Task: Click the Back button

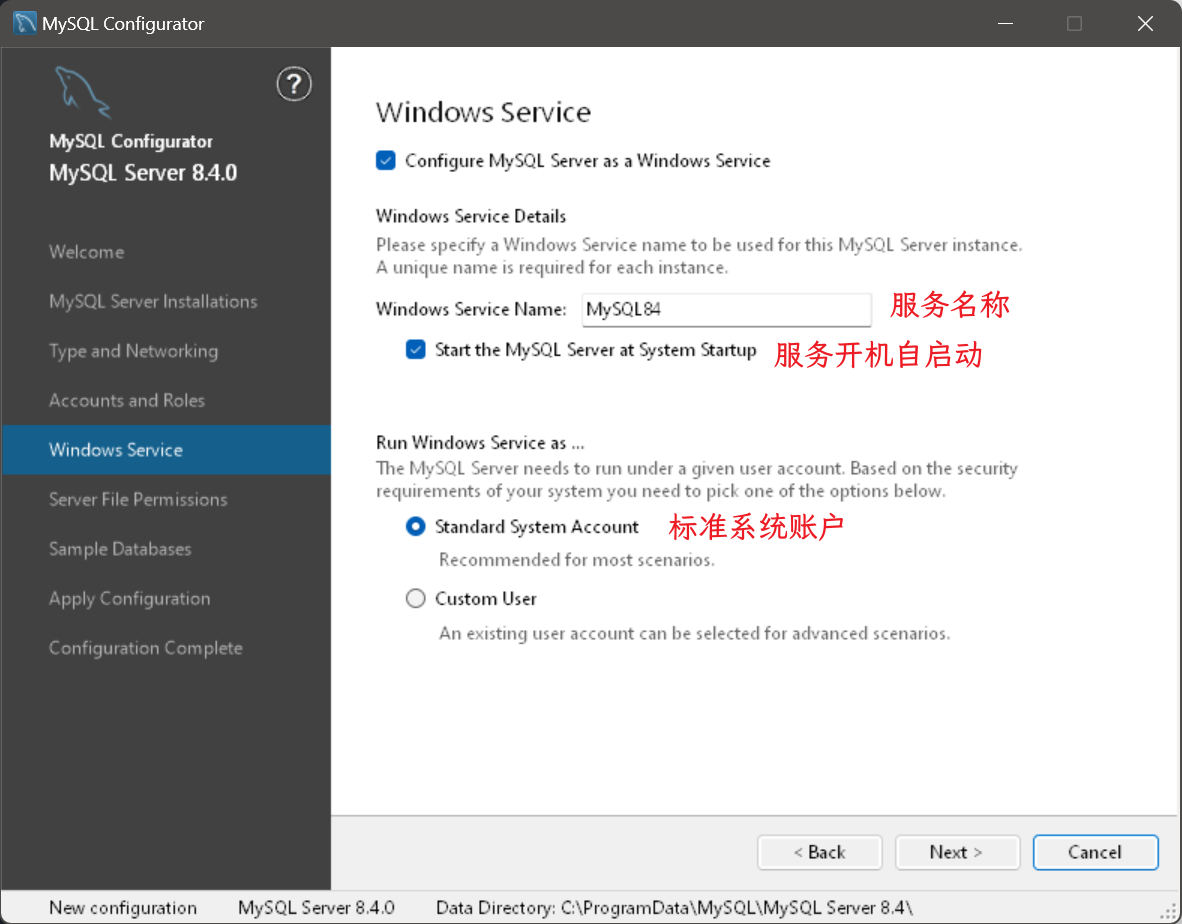Action: click(x=819, y=852)
